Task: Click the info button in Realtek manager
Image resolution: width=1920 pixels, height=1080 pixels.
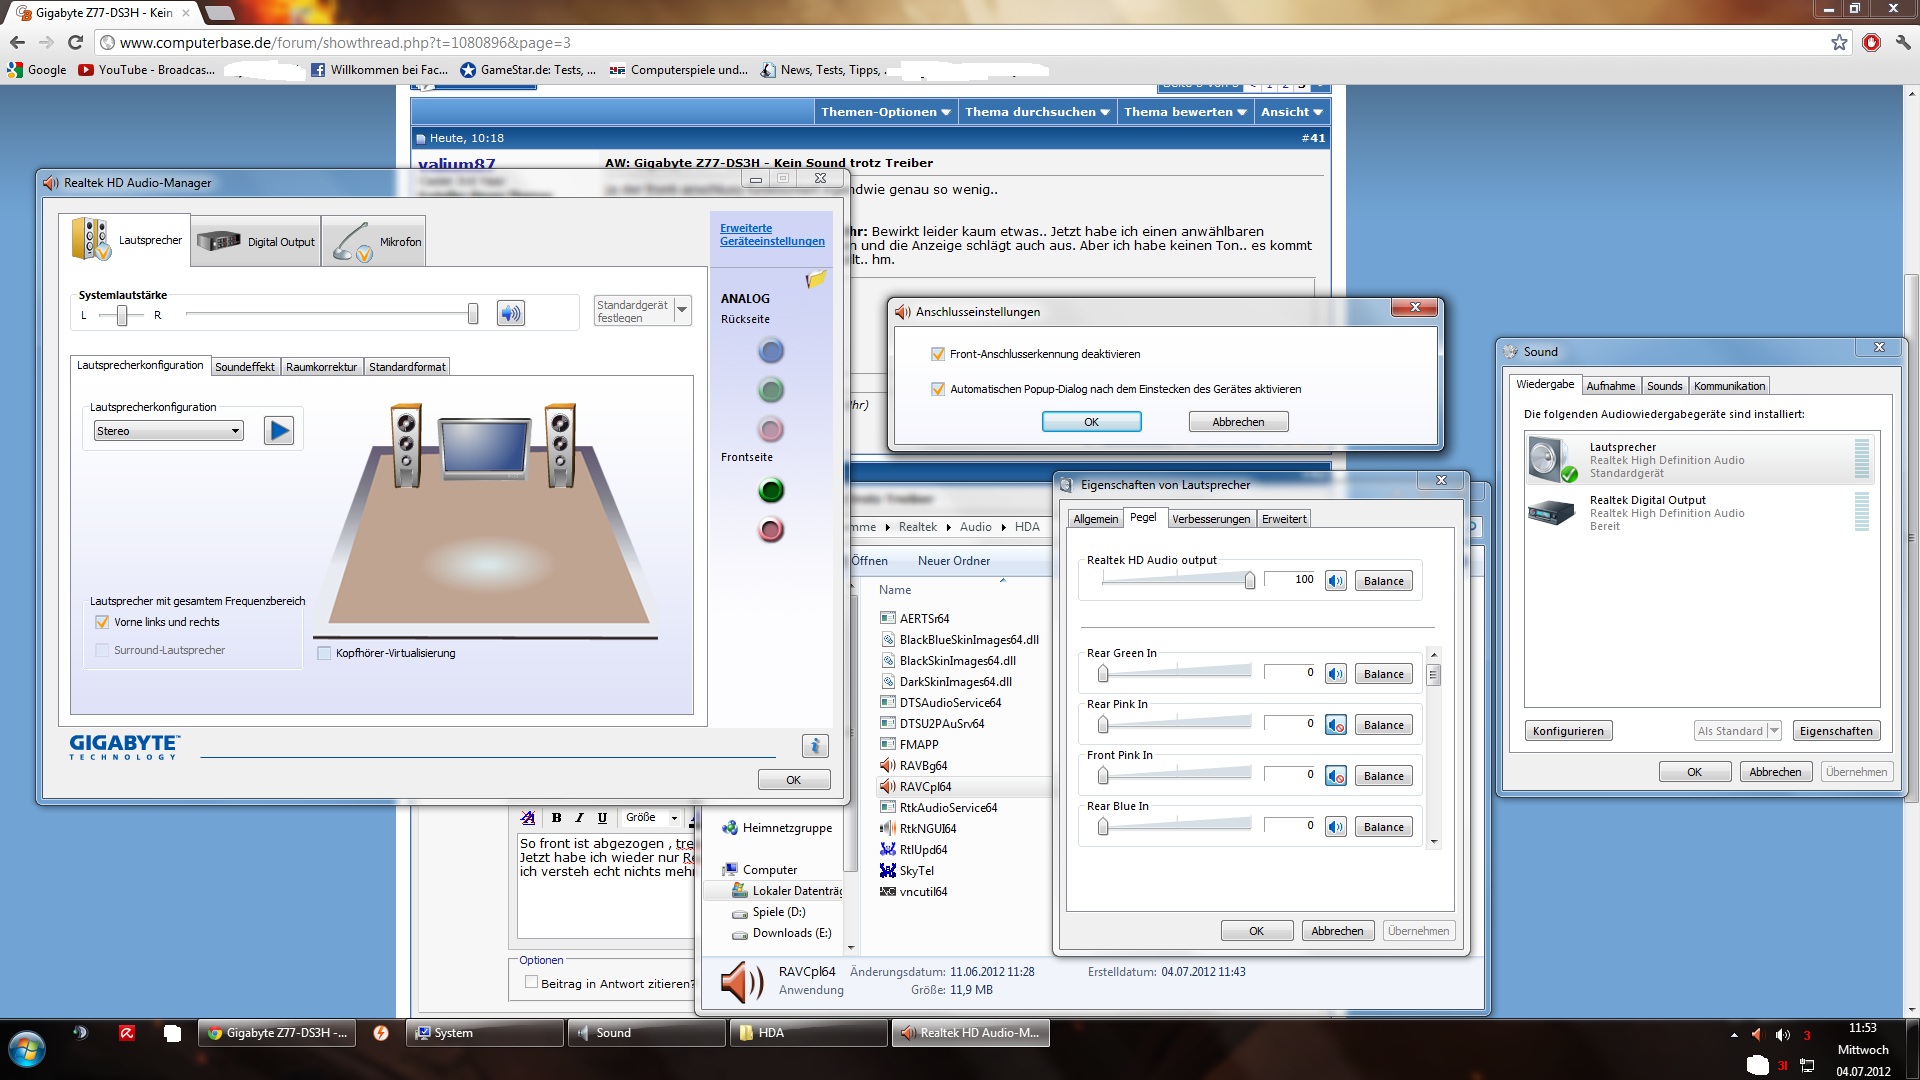Action: 815,746
